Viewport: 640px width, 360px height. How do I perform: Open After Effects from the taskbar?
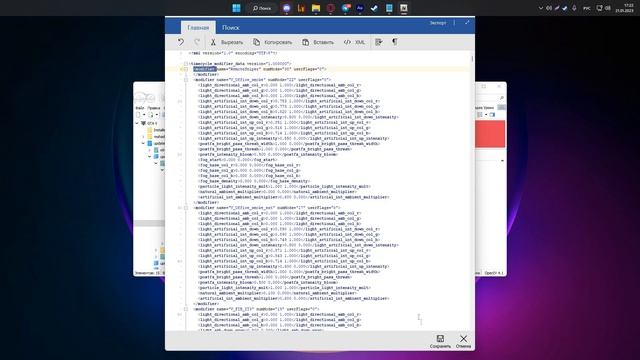point(360,8)
